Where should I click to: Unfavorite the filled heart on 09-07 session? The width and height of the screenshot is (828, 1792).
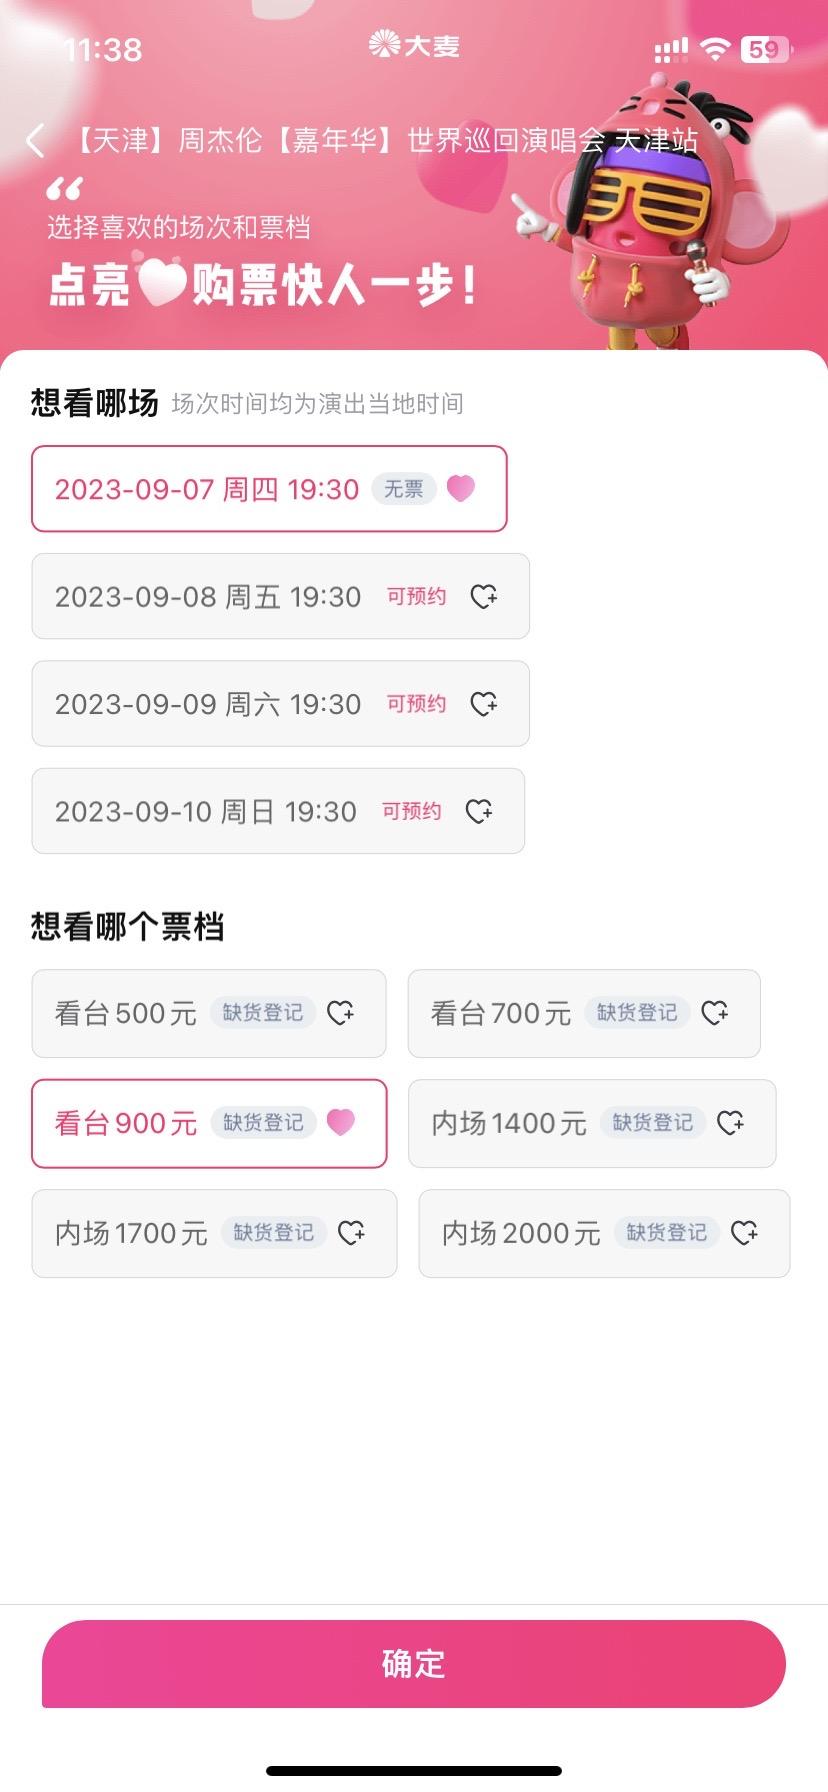[x=461, y=488]
